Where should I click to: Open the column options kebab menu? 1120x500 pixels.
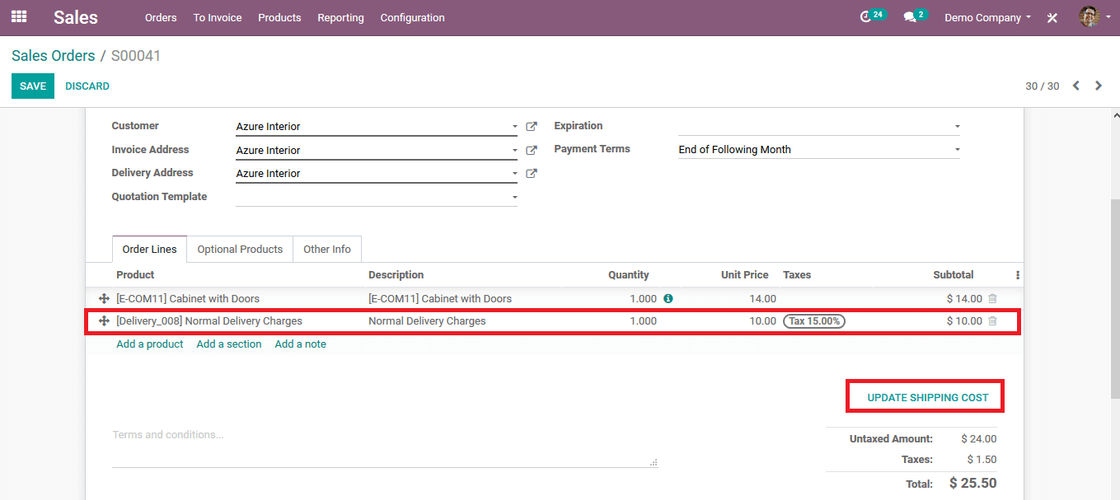click(x=1018, y=275)
